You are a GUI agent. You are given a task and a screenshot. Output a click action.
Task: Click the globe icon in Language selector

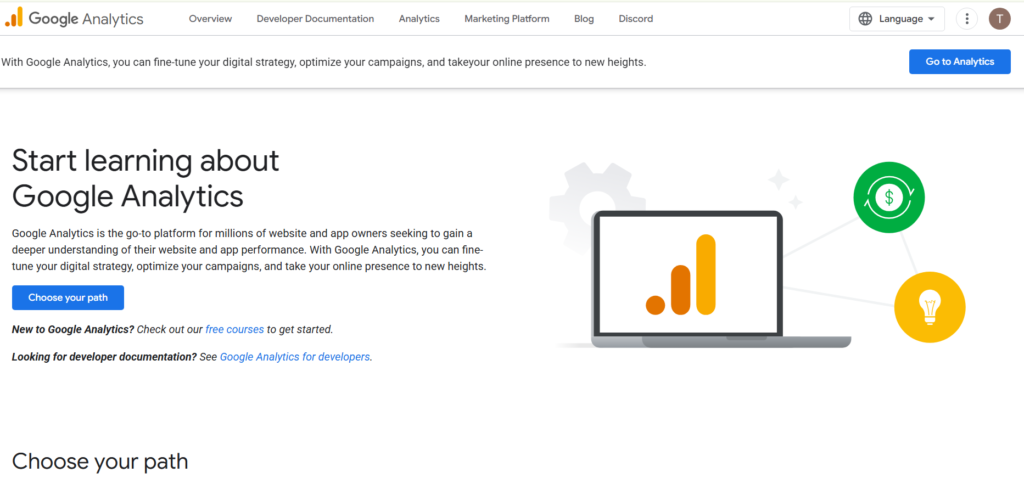[865, 19]
